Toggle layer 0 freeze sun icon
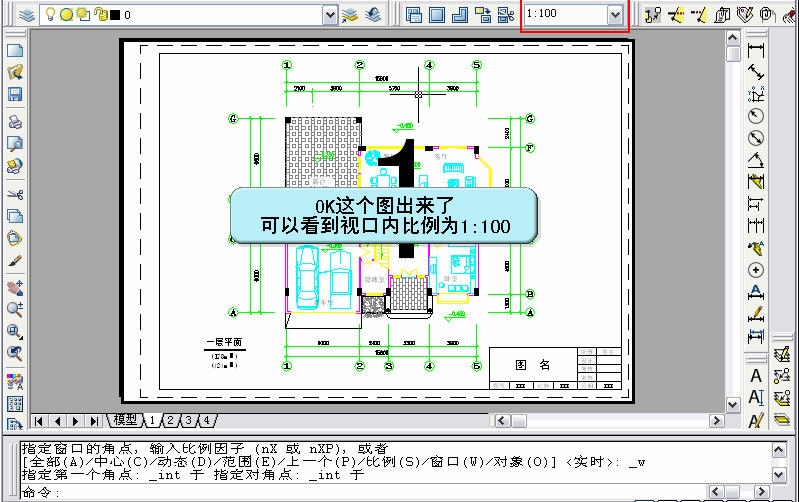The height and width of the screenshot is (502, 799). click(66, 14)
